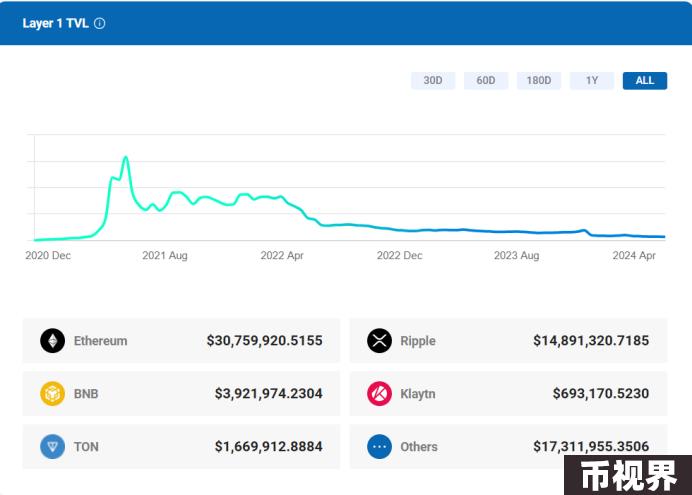Click Ethereum value $30,759,920.5155
The image size is (692, 495).
click(265, 341)
